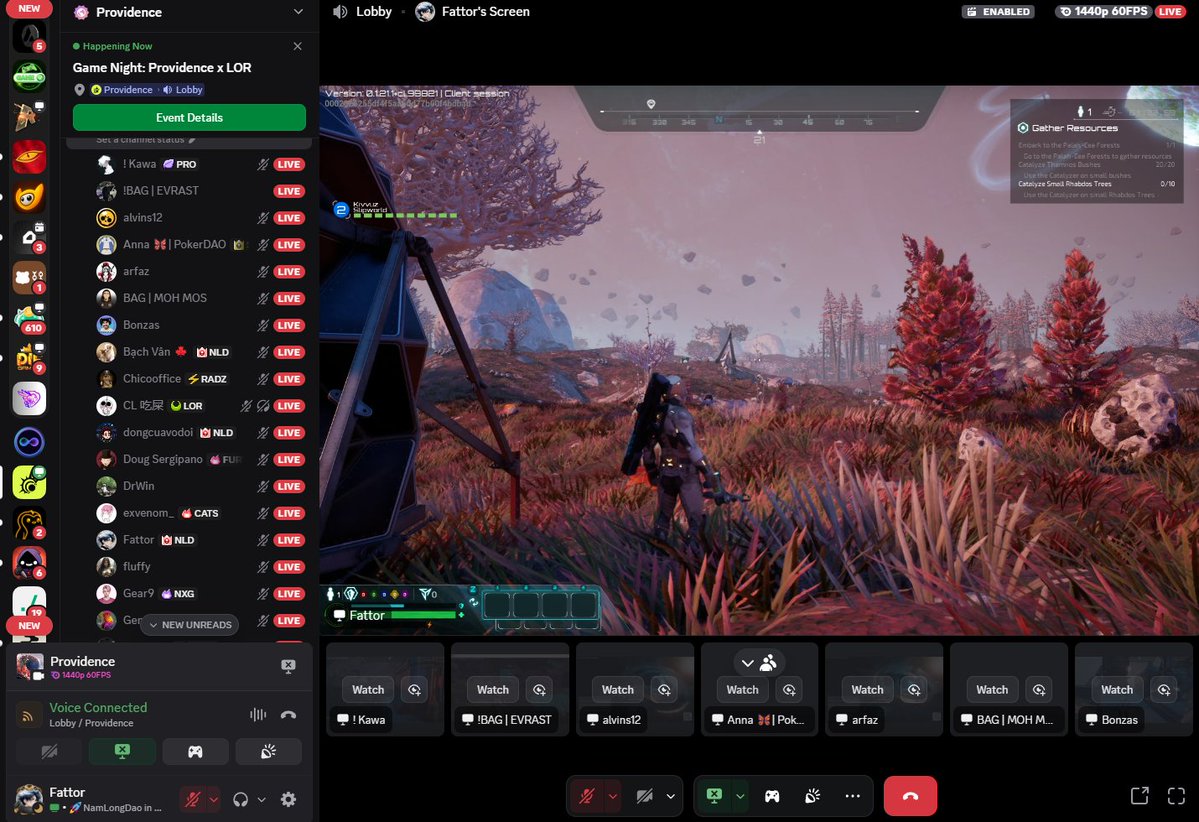Unmute microphone in user panel

point(193,799)
